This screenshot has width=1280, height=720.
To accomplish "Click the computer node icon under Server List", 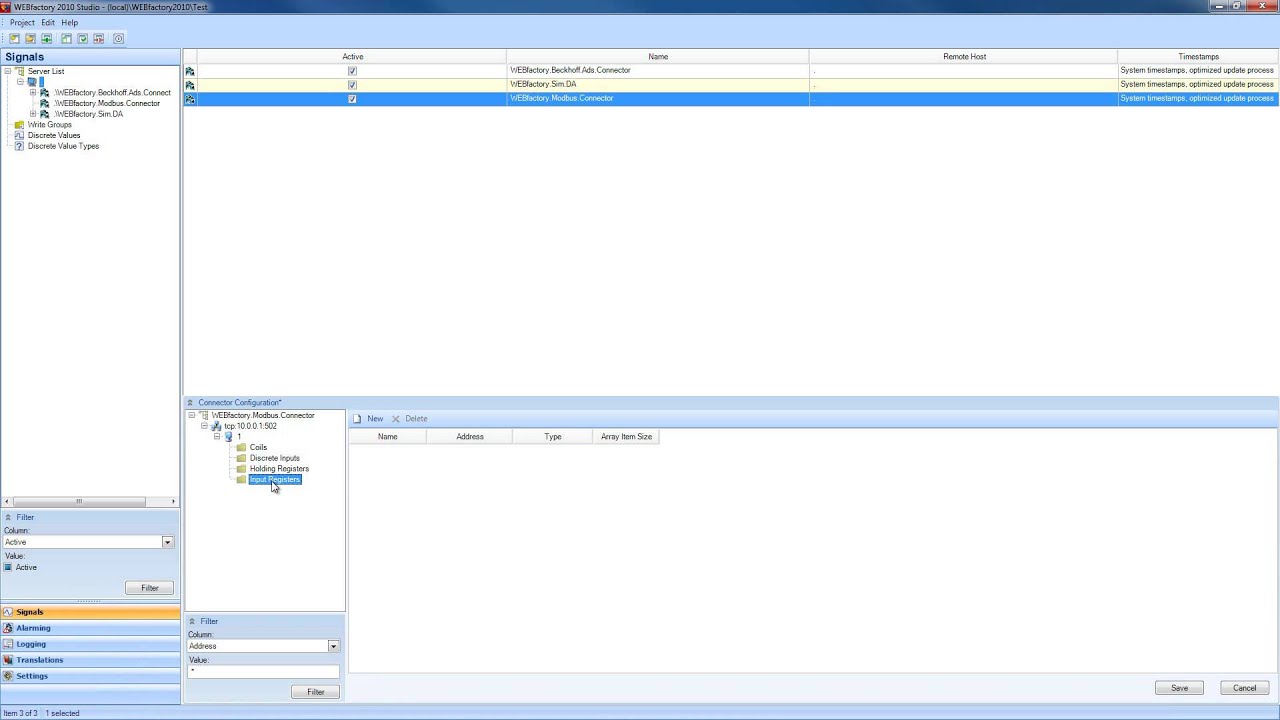I will (x=32, y=82).
